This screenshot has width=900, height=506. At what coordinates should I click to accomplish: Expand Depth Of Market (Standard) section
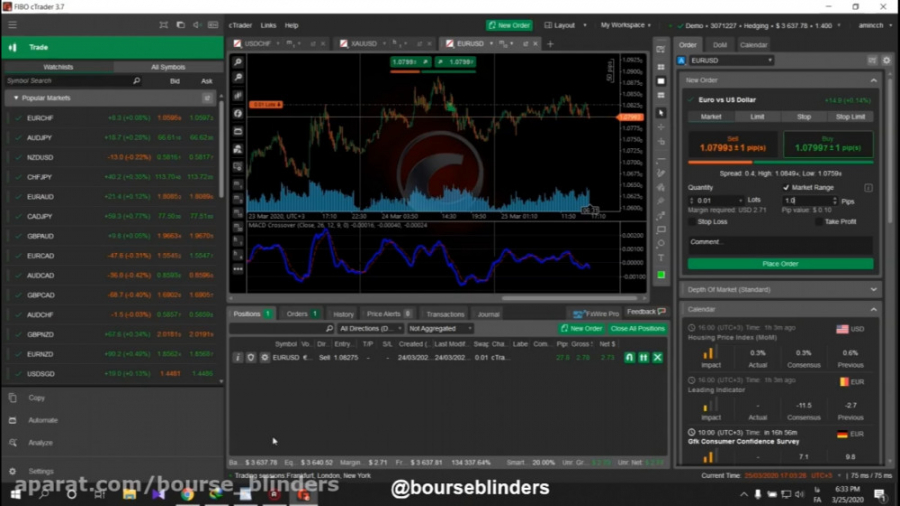(x=874, y=290)
